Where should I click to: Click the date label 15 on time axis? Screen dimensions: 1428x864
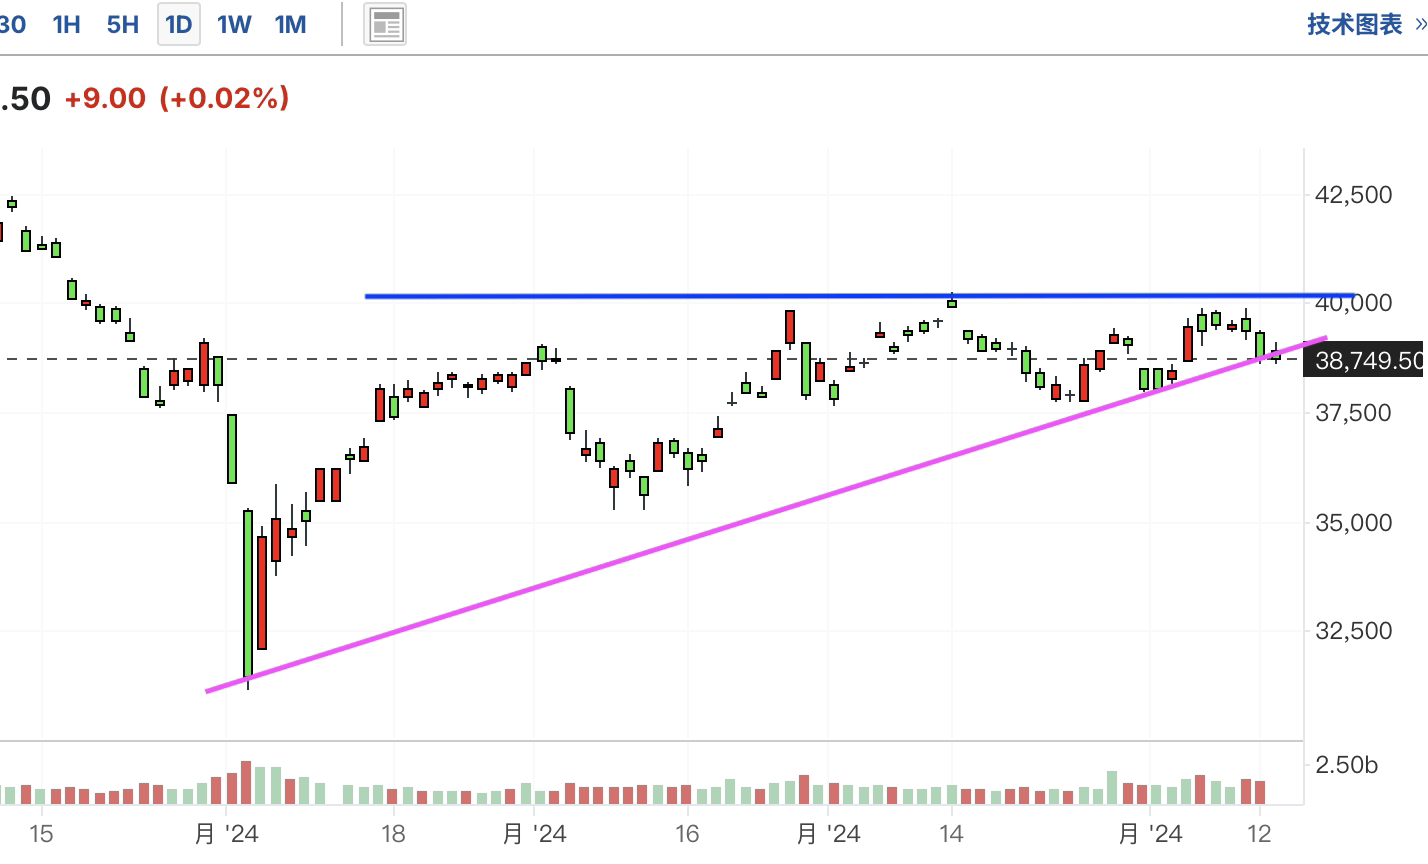point(41,833)
